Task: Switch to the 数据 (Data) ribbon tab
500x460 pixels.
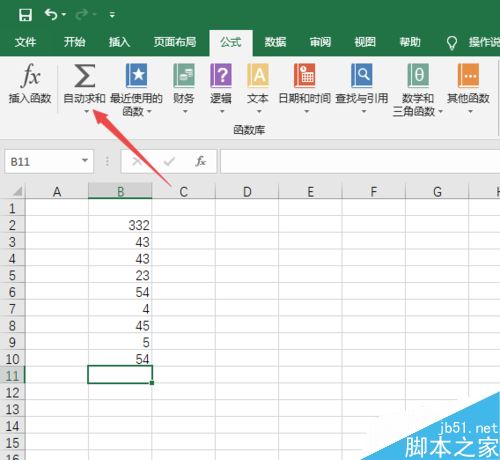Action: click(x=275, y=42)
